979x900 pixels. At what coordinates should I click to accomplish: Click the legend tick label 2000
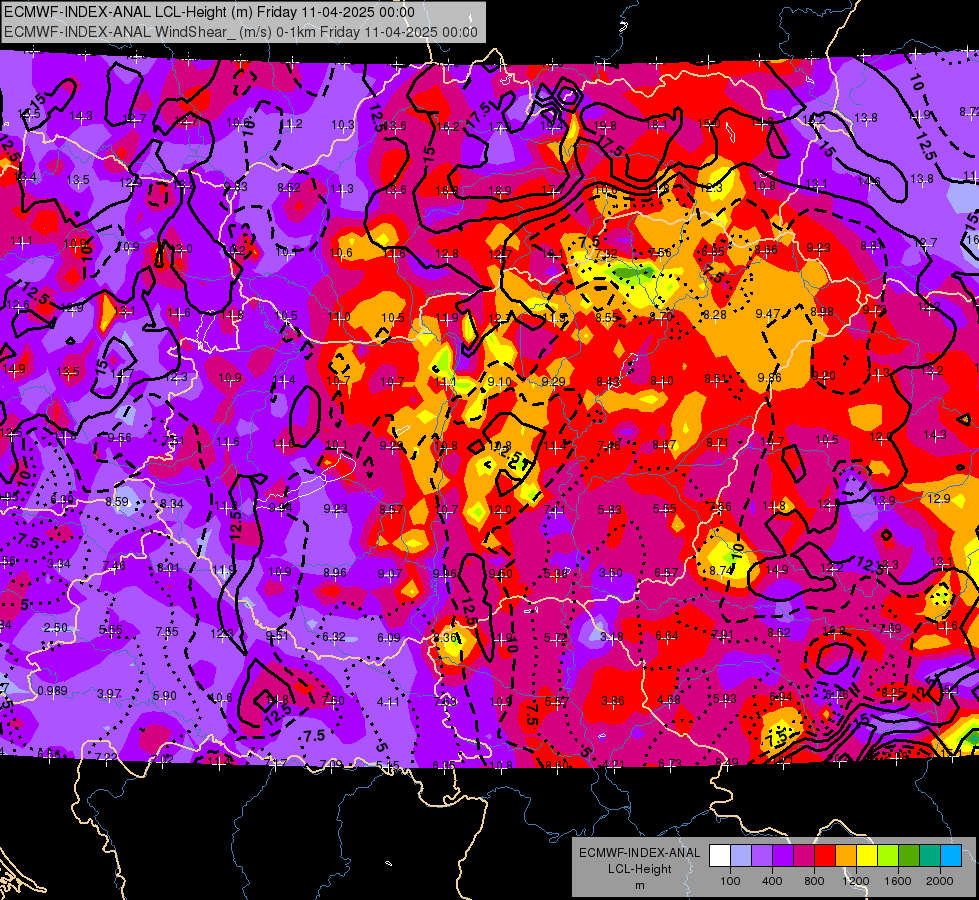pyautogui.click(x=940, y=881)
